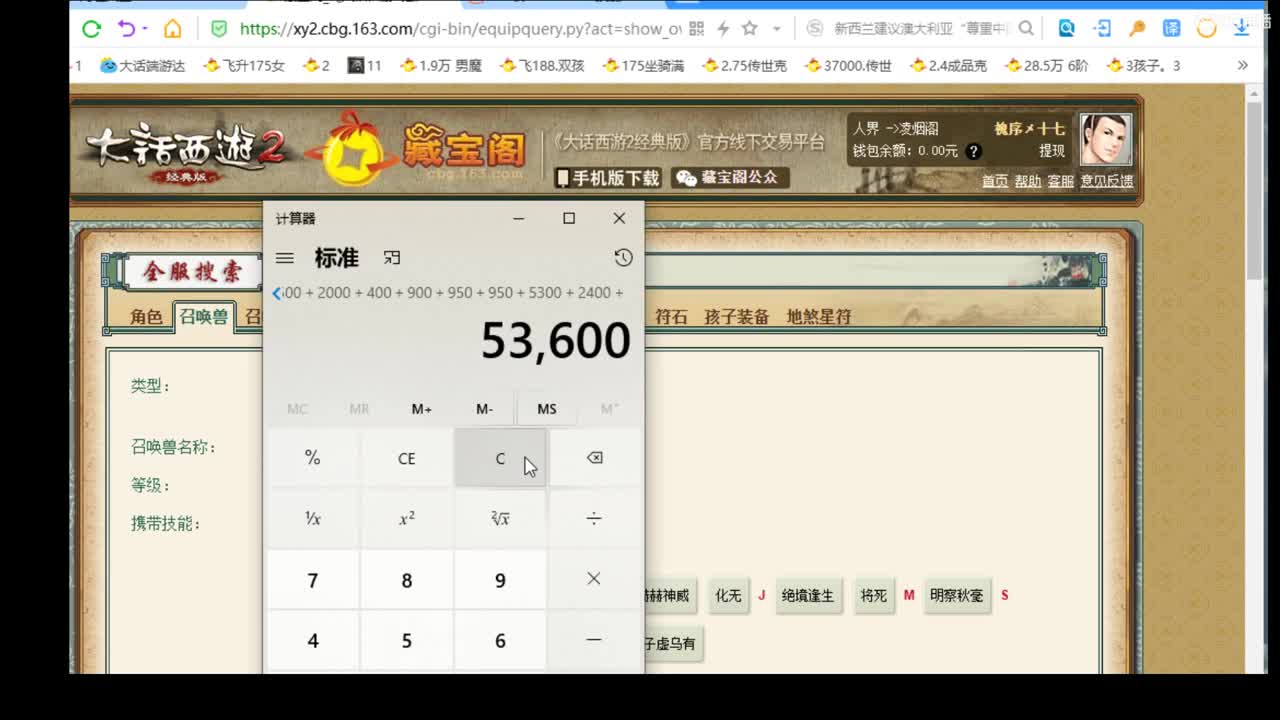1280x720 pixels.
Task: Switch to the 符石 tab
Action: pyautogui.click(x=671, y=316)
